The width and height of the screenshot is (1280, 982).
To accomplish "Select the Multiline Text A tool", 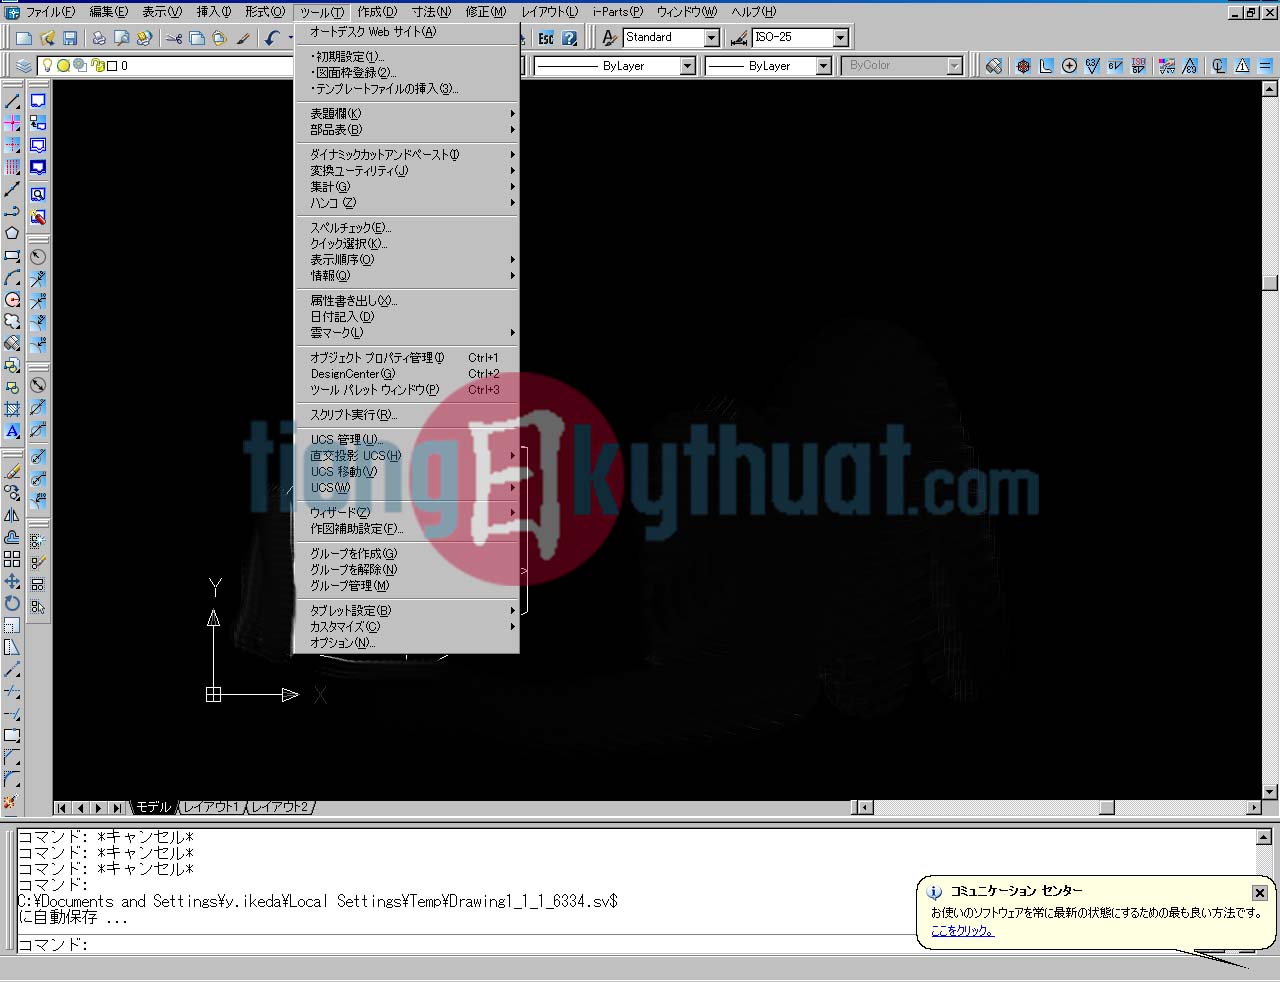I will tap(12, 431).
